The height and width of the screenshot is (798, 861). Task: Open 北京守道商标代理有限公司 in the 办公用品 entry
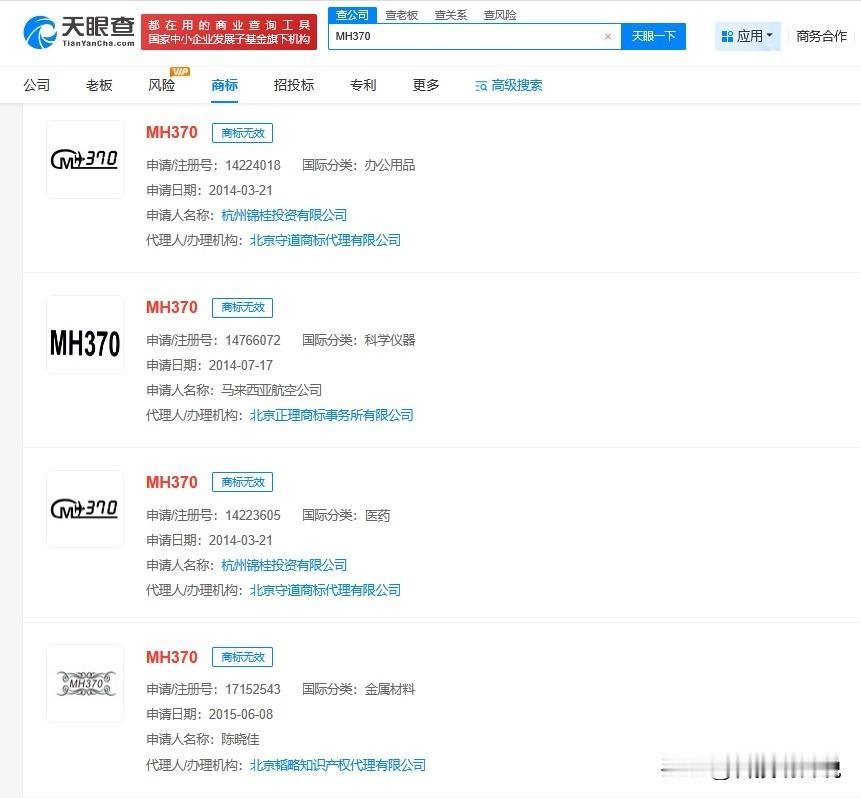tap(325, 240)
